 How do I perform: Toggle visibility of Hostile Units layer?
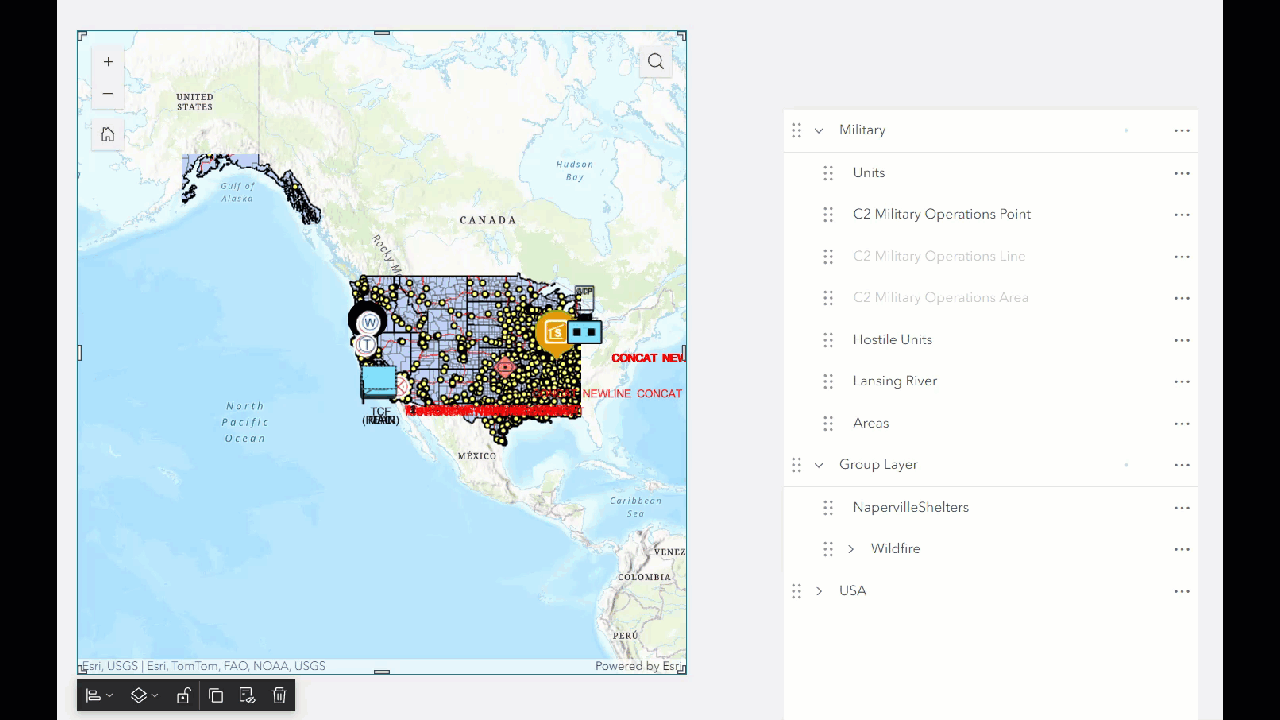[892, 339]
